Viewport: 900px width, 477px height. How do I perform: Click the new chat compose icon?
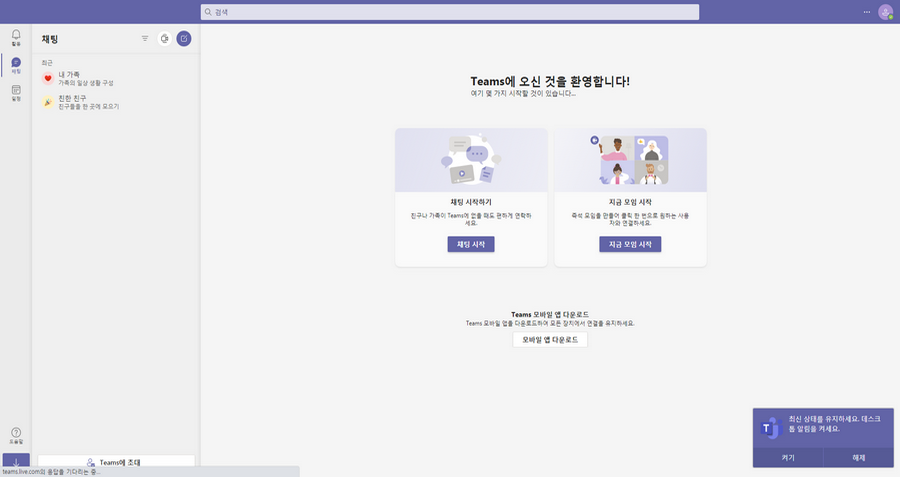coord(184,38)
